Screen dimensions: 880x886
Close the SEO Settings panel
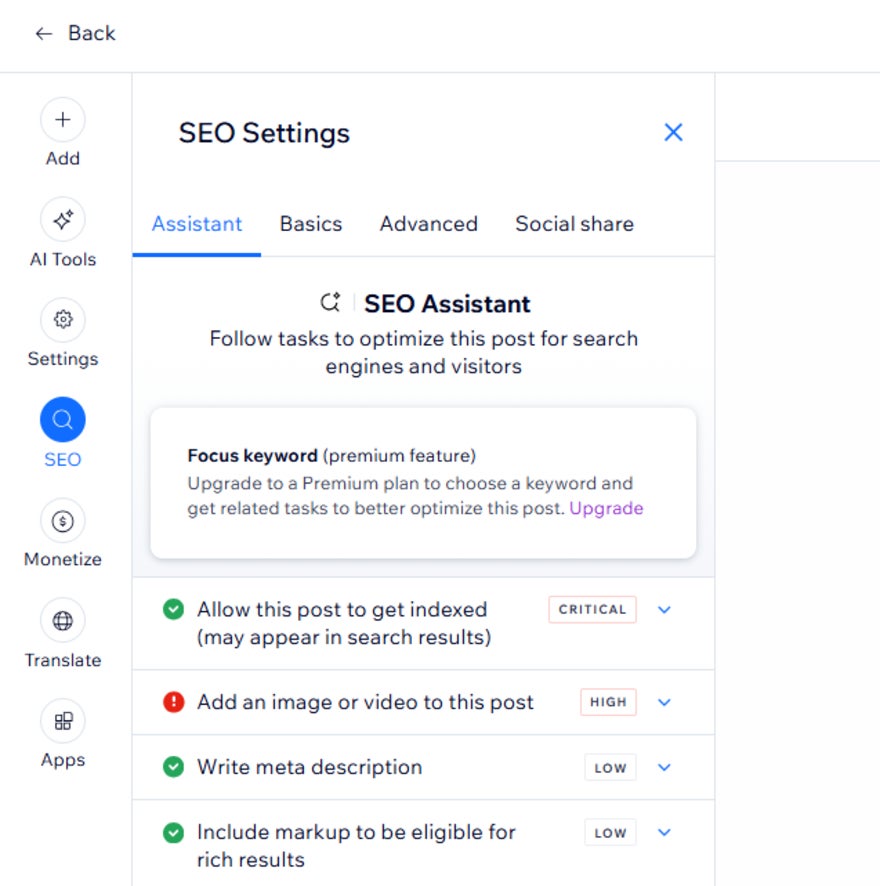pyautogui.click(x=673, y=132)
